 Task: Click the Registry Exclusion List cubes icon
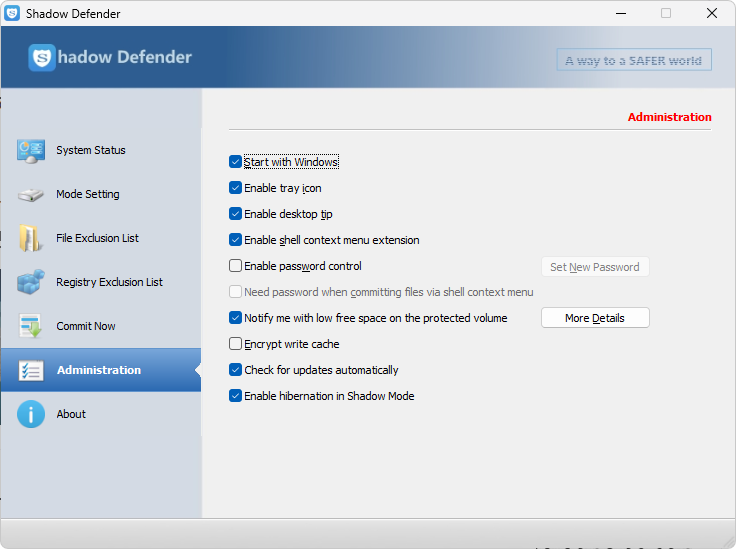pyautogui.click(x=31, y=282)
